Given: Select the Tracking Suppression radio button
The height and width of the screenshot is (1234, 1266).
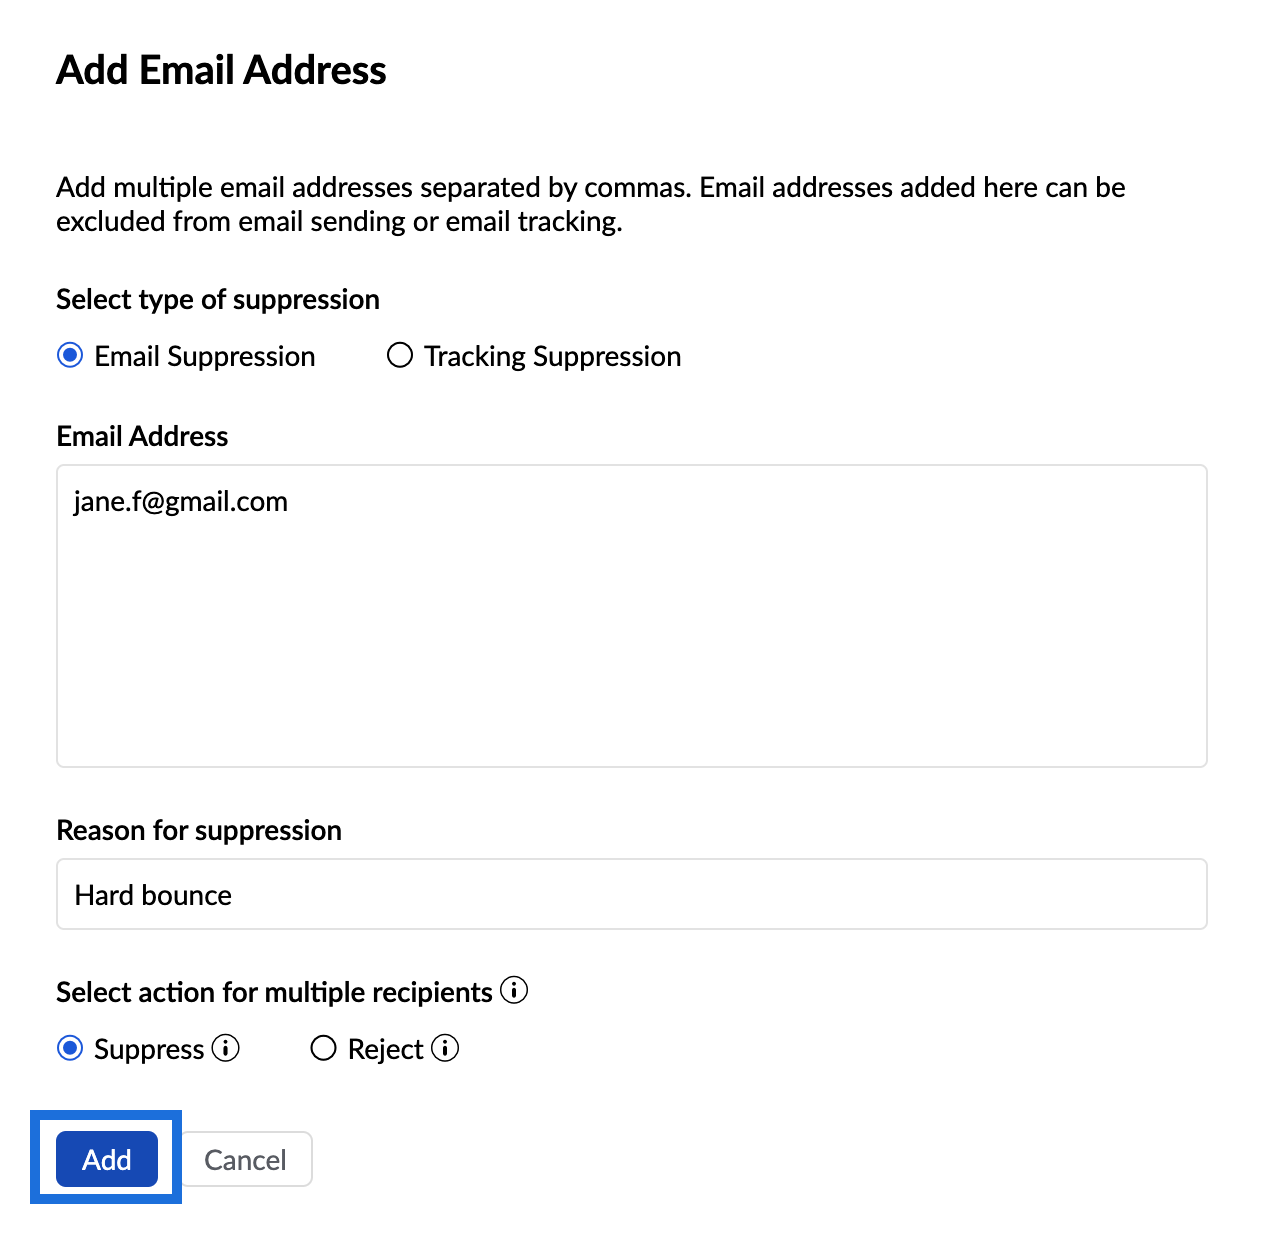Looking at the screenshot, I should point(400,356).
